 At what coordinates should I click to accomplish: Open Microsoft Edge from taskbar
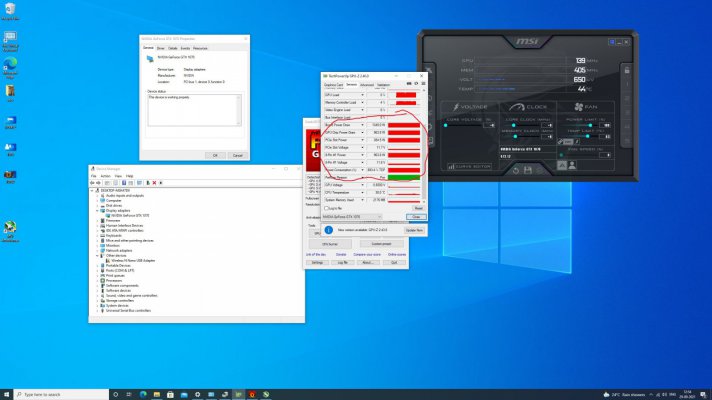pos(143,394)
